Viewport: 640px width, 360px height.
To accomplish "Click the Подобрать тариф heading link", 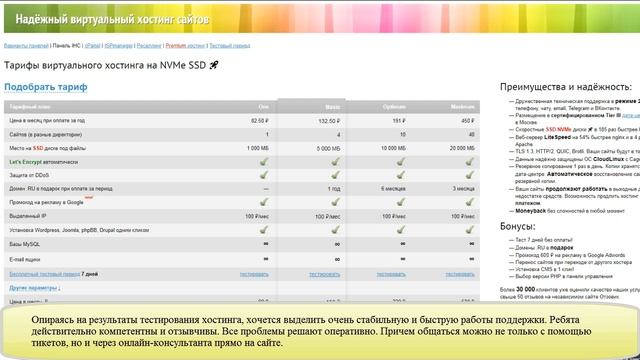I will tap(46, 87).
